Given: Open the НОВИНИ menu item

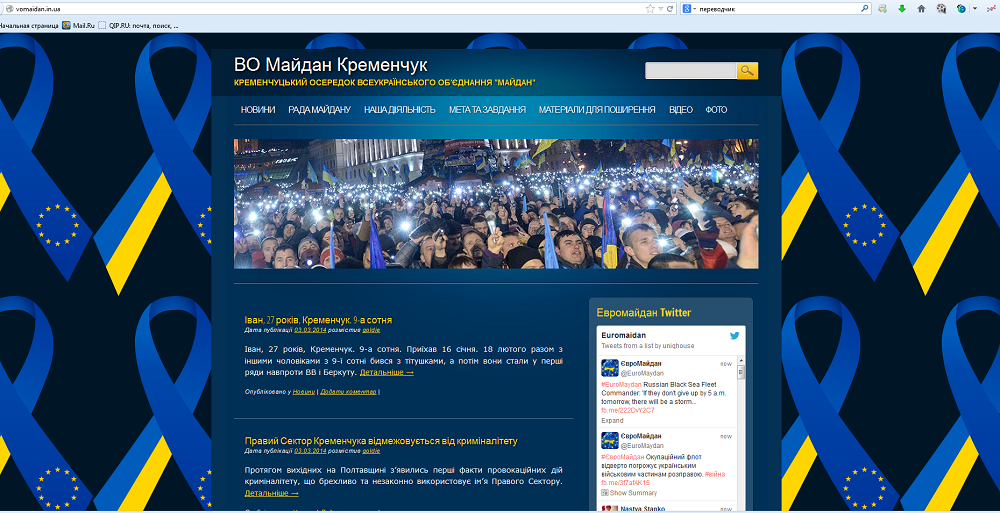Looking at the screenshot, I should (257, 110).
